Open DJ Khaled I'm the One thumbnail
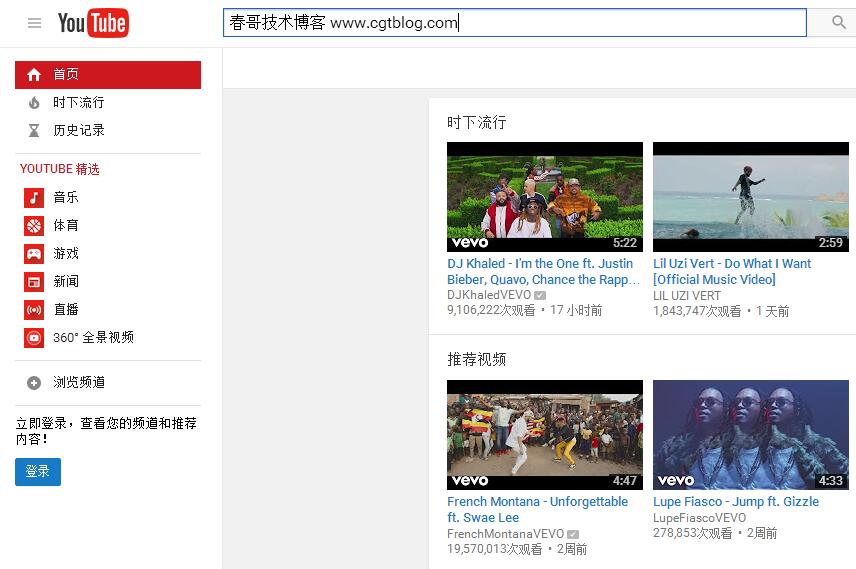 point(545,197)
